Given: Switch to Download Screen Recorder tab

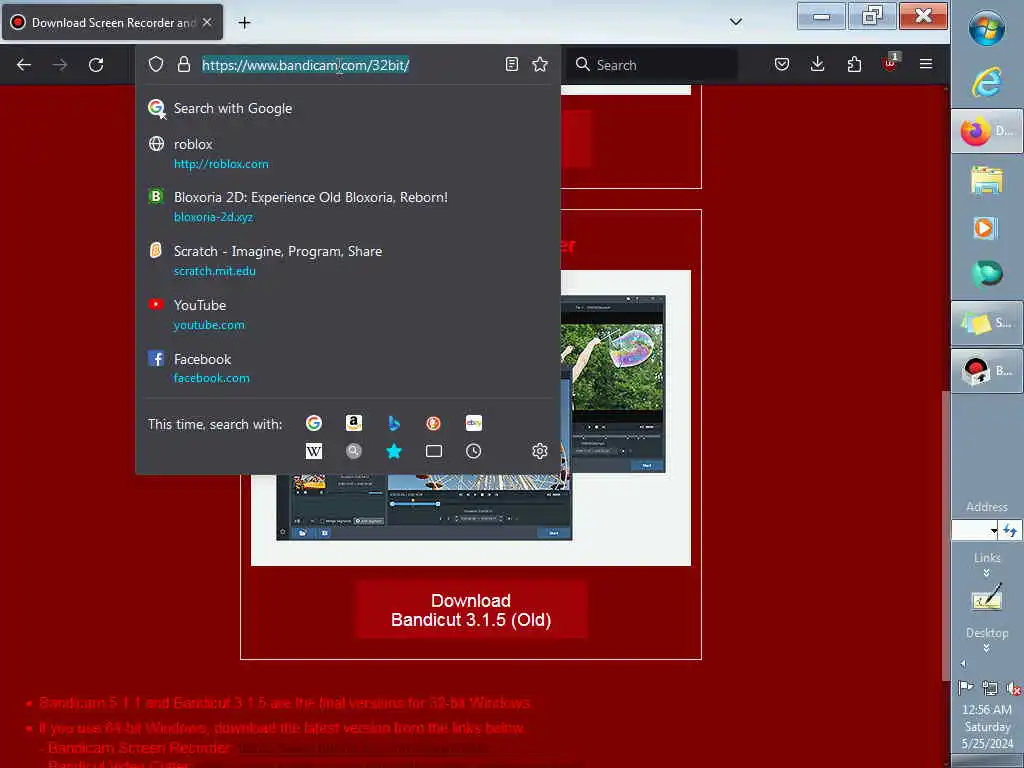Looking at the screenshot, I should pyautogui.click(x=112, y=22).
